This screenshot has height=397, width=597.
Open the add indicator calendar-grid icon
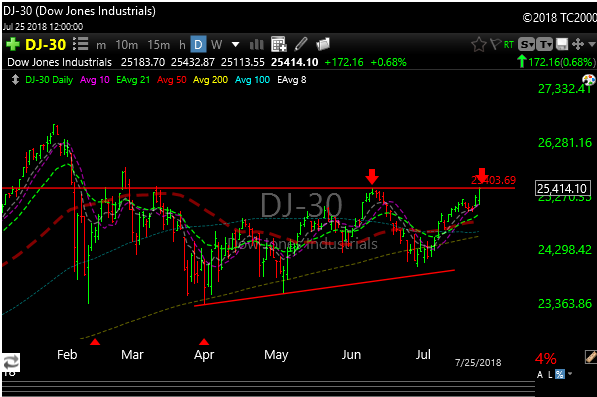click(x=279, y=44)
